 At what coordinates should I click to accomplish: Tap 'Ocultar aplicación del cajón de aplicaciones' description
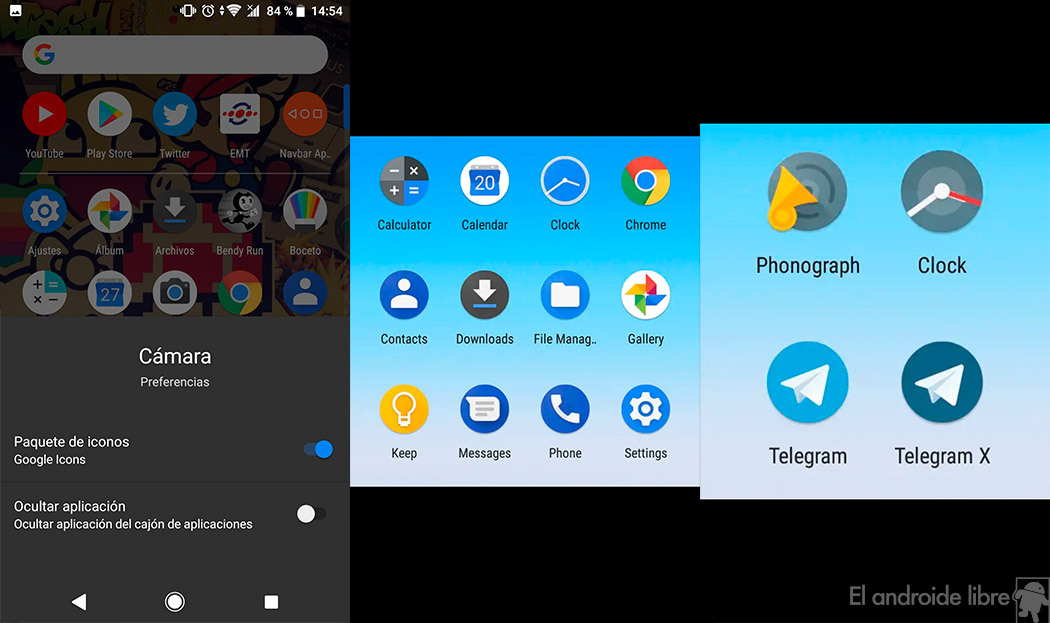click(133, 524)
